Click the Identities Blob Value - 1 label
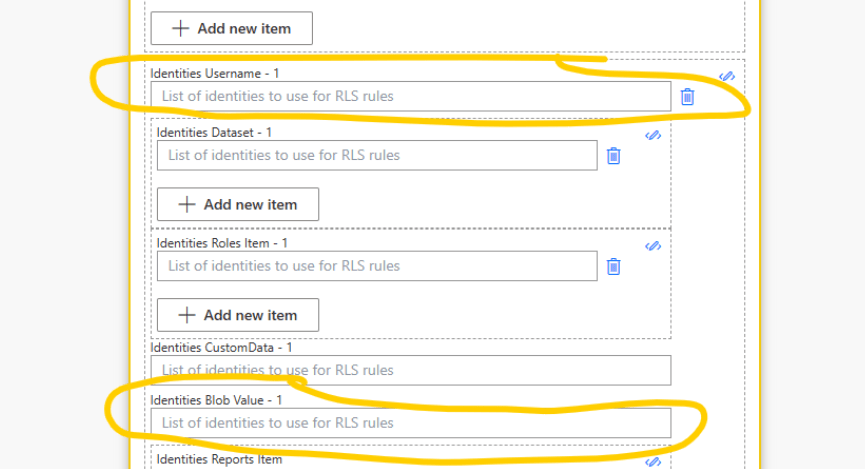 coord(216,400)
